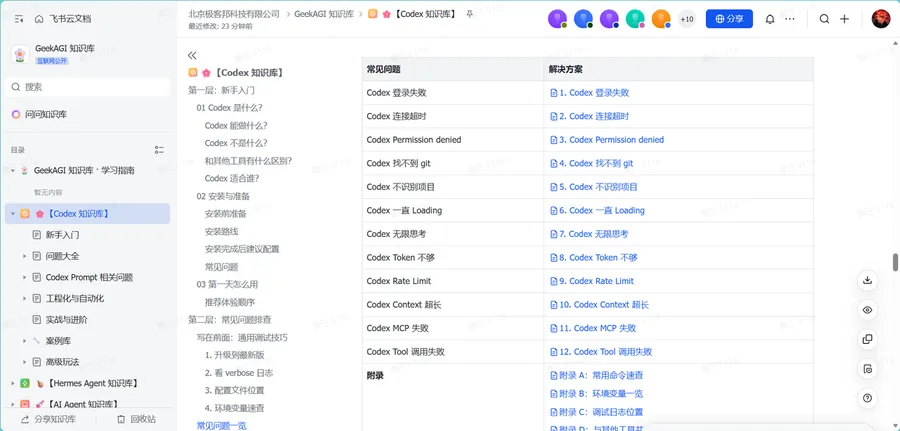Open link 4. Codex 找不到 git
Viewport: 900px width, 431px height.
(596, 163)
